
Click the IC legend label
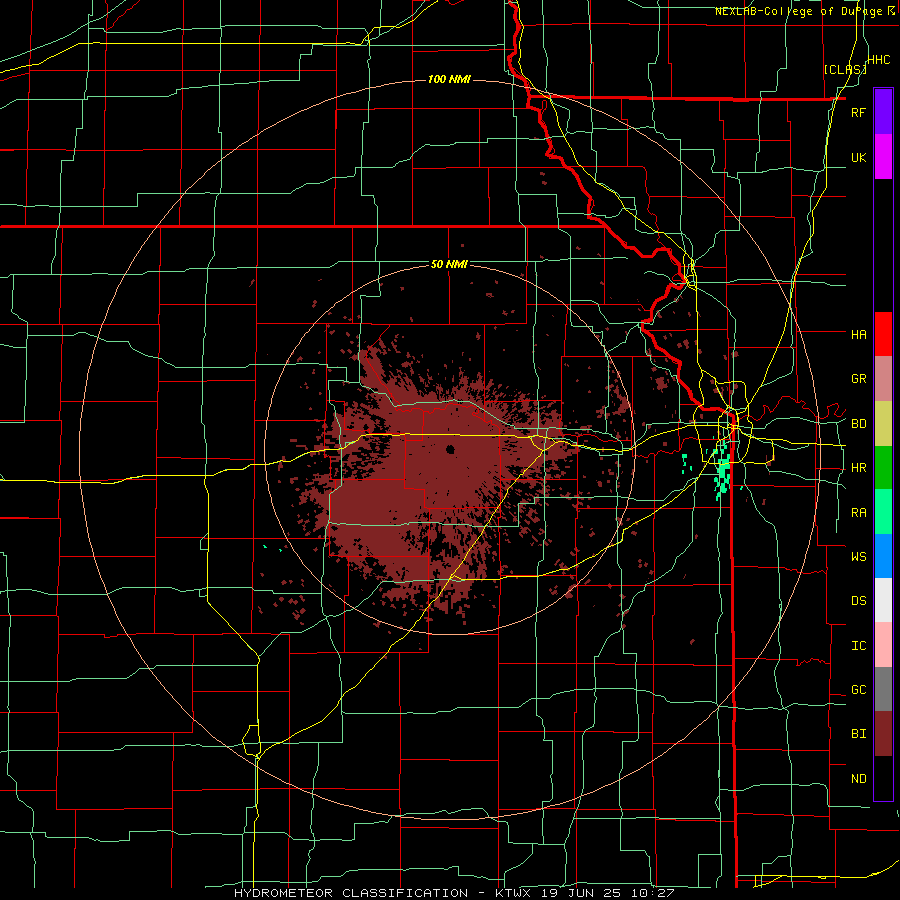(x=858, y=646)
